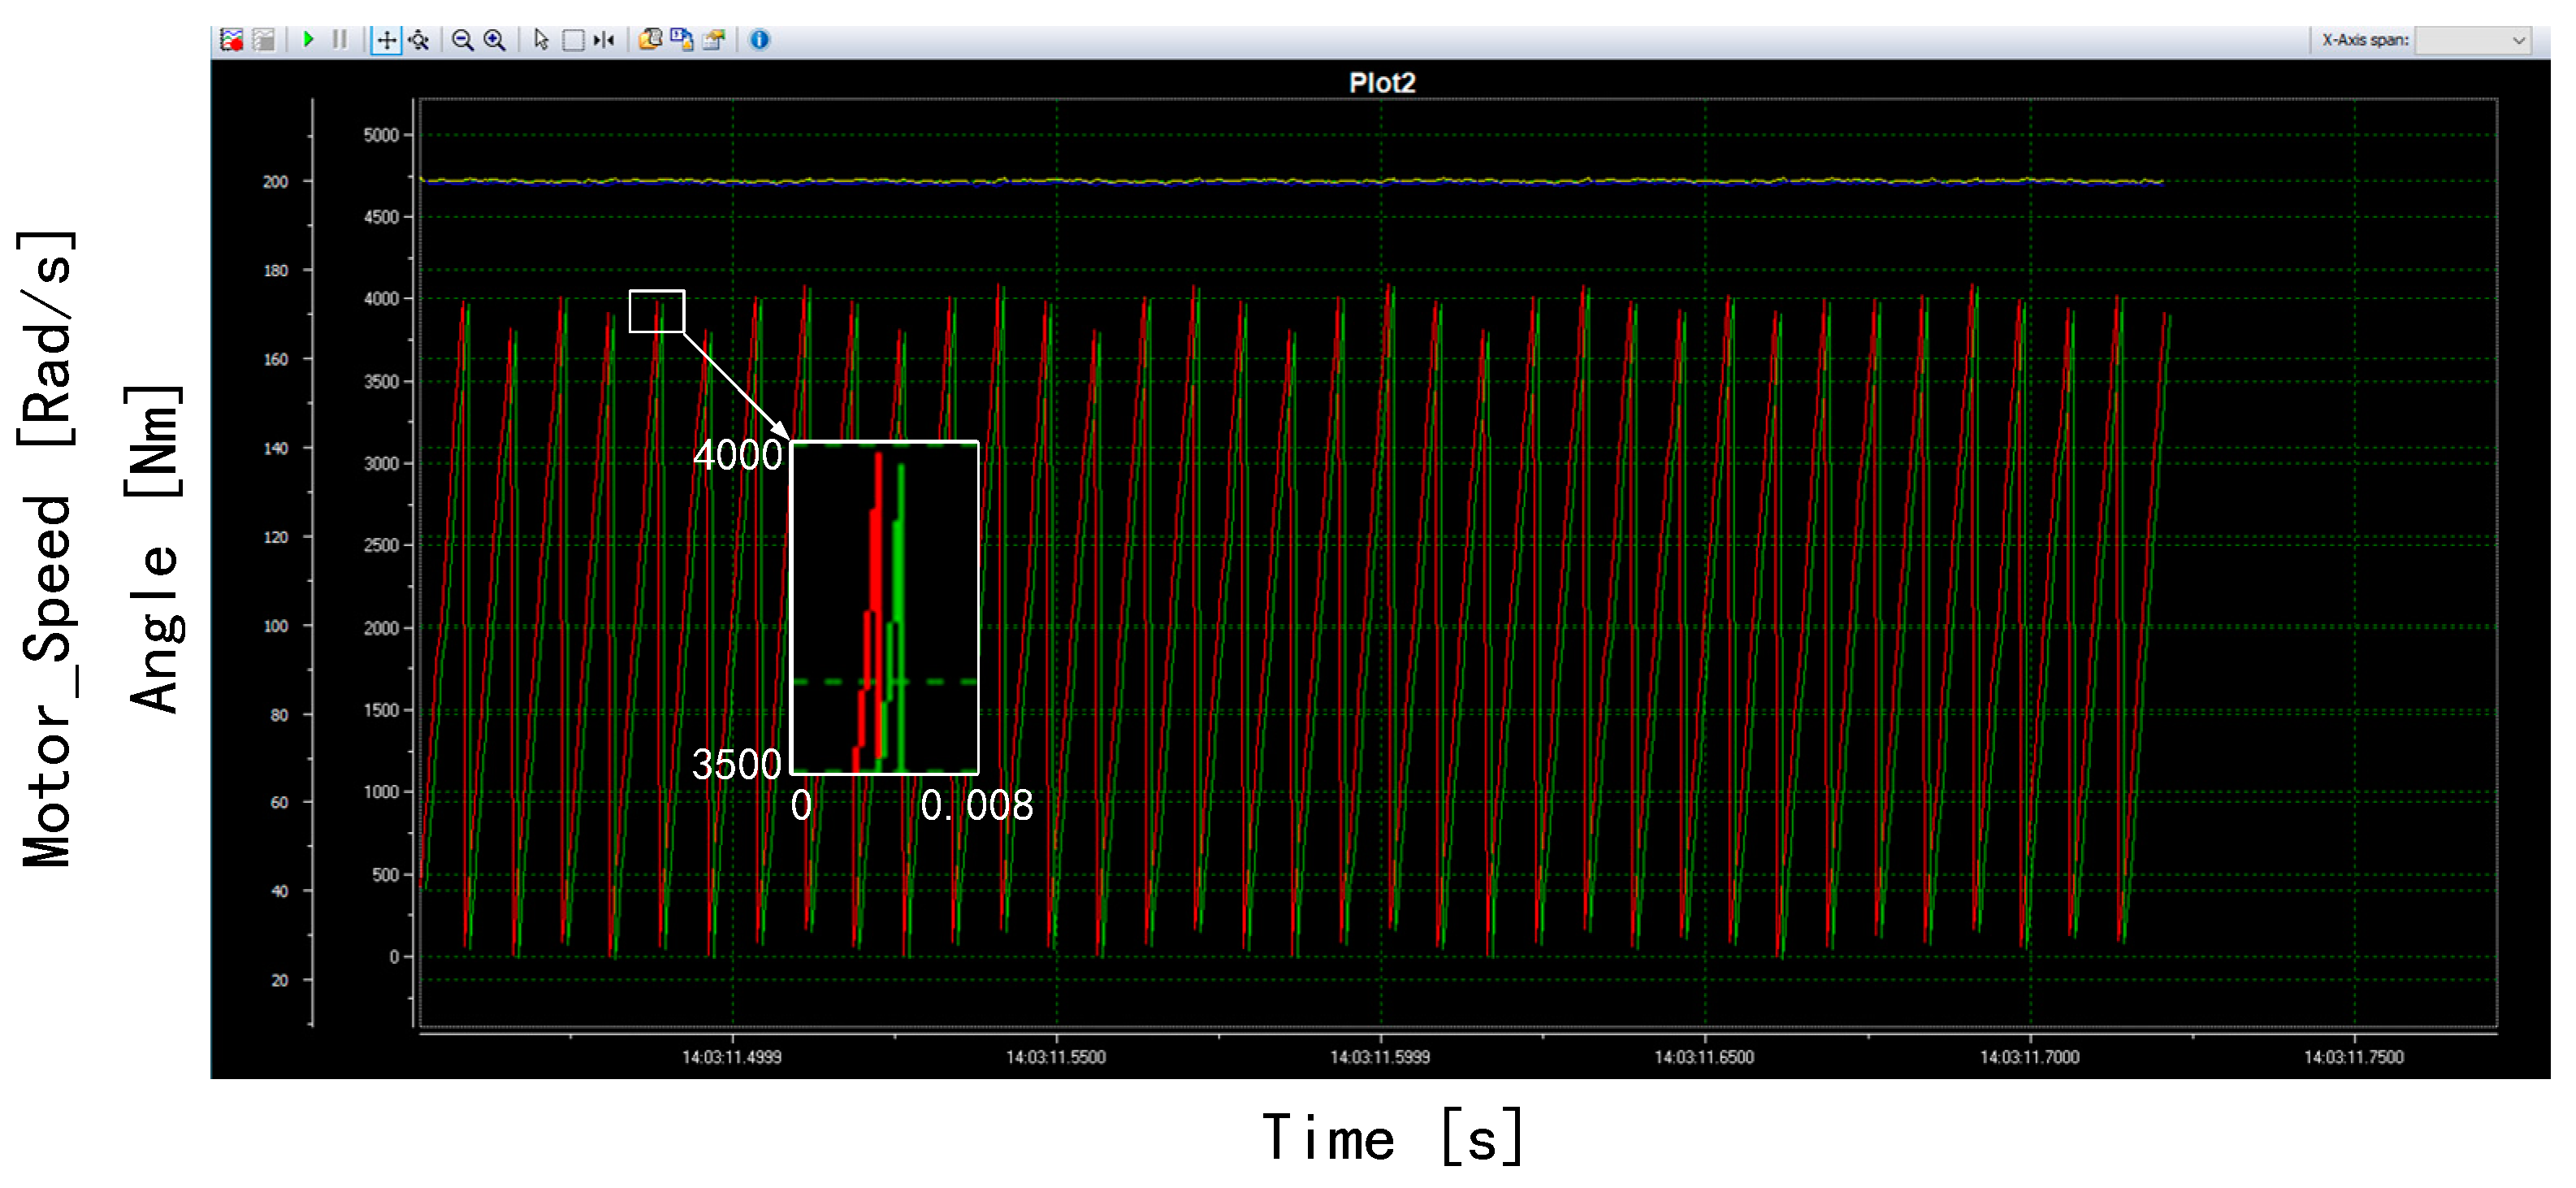Click the cursor marker tool icon
2576x1188 pixels.
[x=604, y=40]
